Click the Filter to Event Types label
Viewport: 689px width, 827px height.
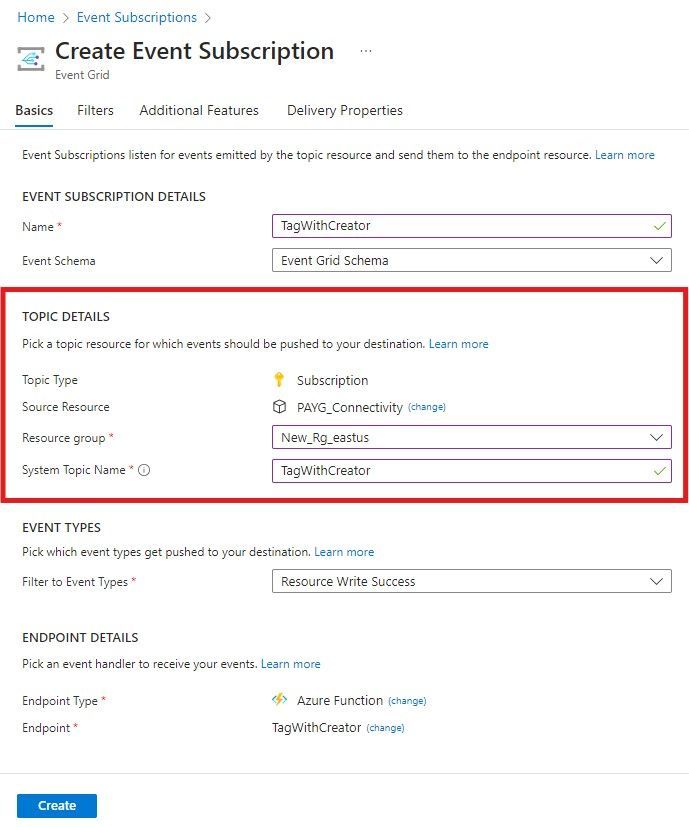pyautogui.click(x=75, y=582)
